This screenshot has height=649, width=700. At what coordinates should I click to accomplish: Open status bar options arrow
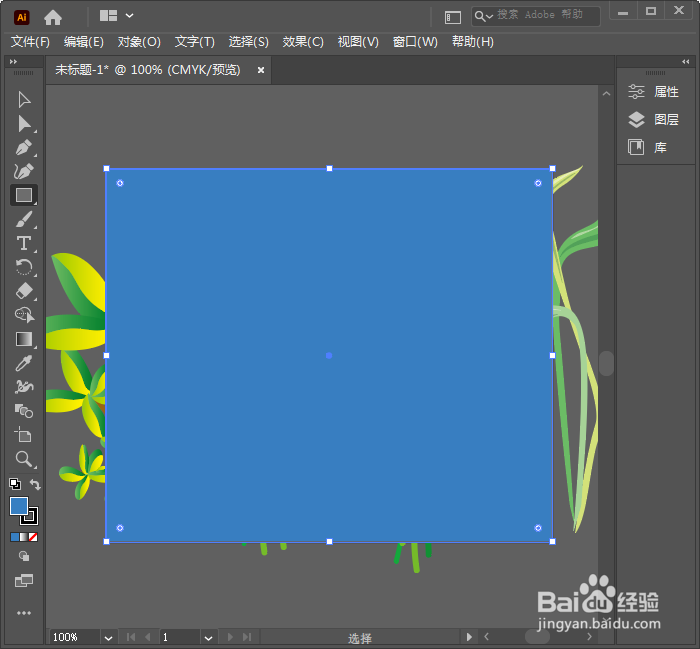(x=469, y=637)
